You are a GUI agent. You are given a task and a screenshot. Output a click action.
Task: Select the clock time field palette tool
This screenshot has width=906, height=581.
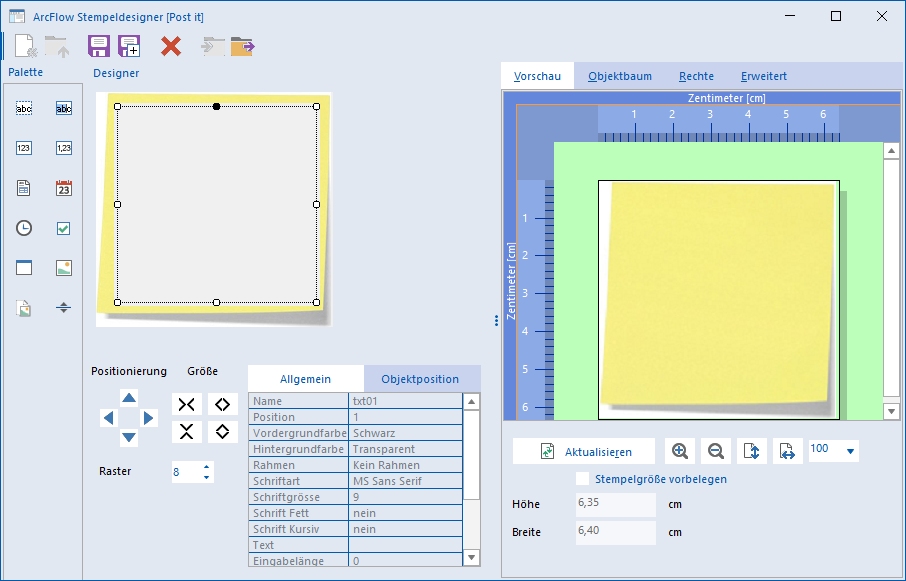[24, 228]
